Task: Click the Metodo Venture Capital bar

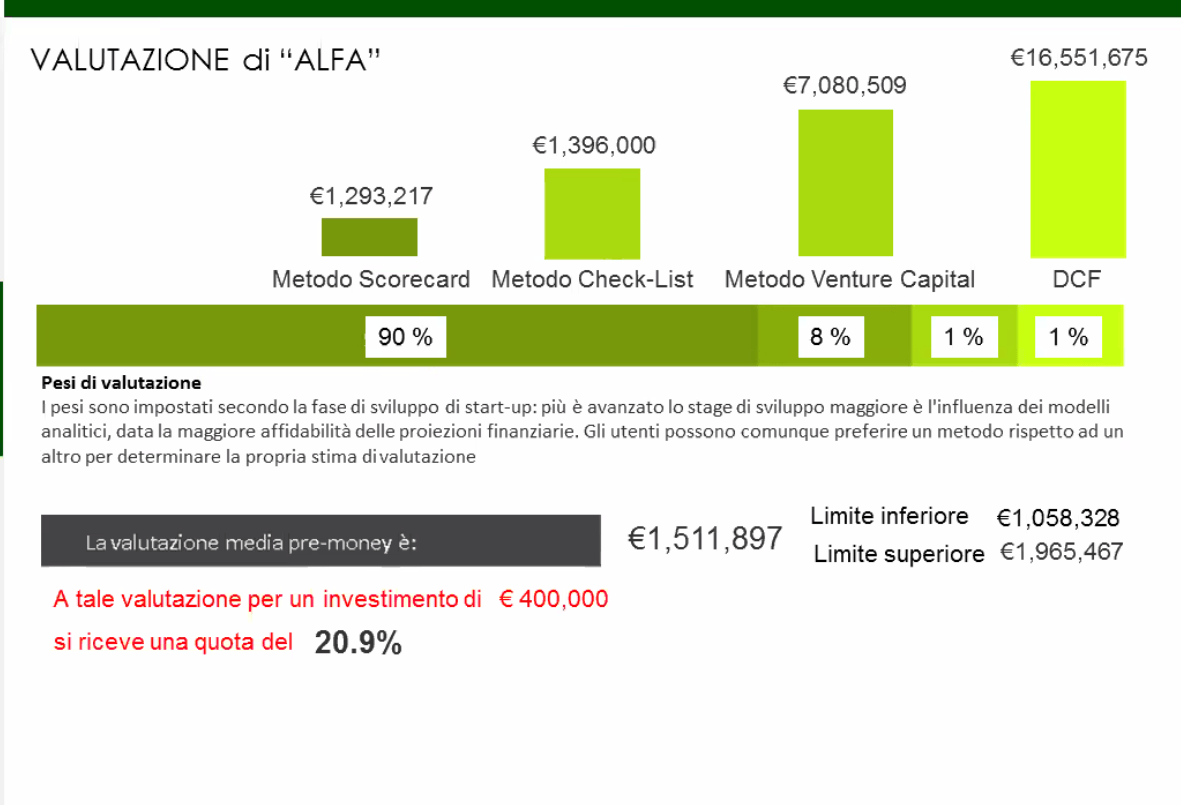Action: point(846,183)
